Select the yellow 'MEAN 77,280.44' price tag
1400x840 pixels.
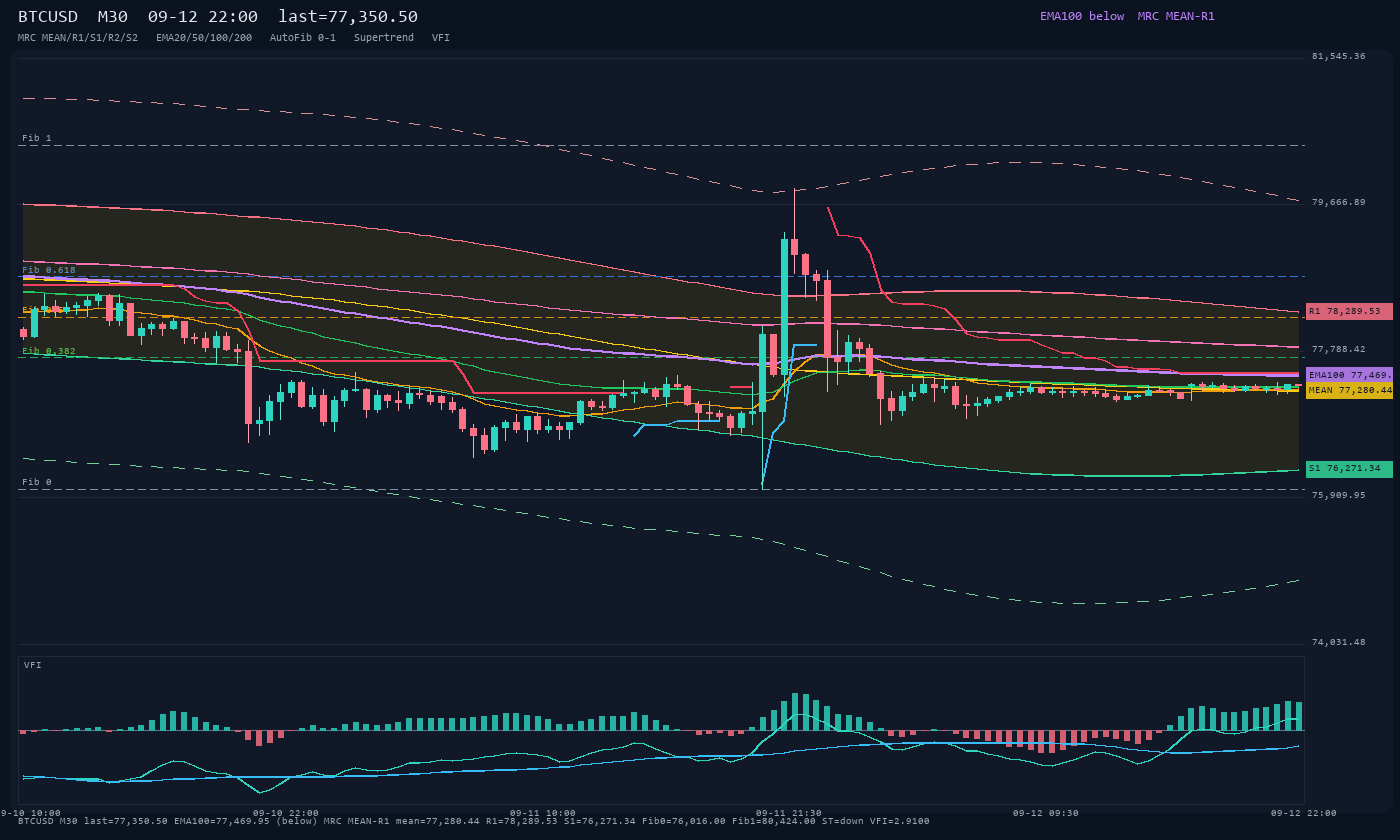(x=1349, y=390)
